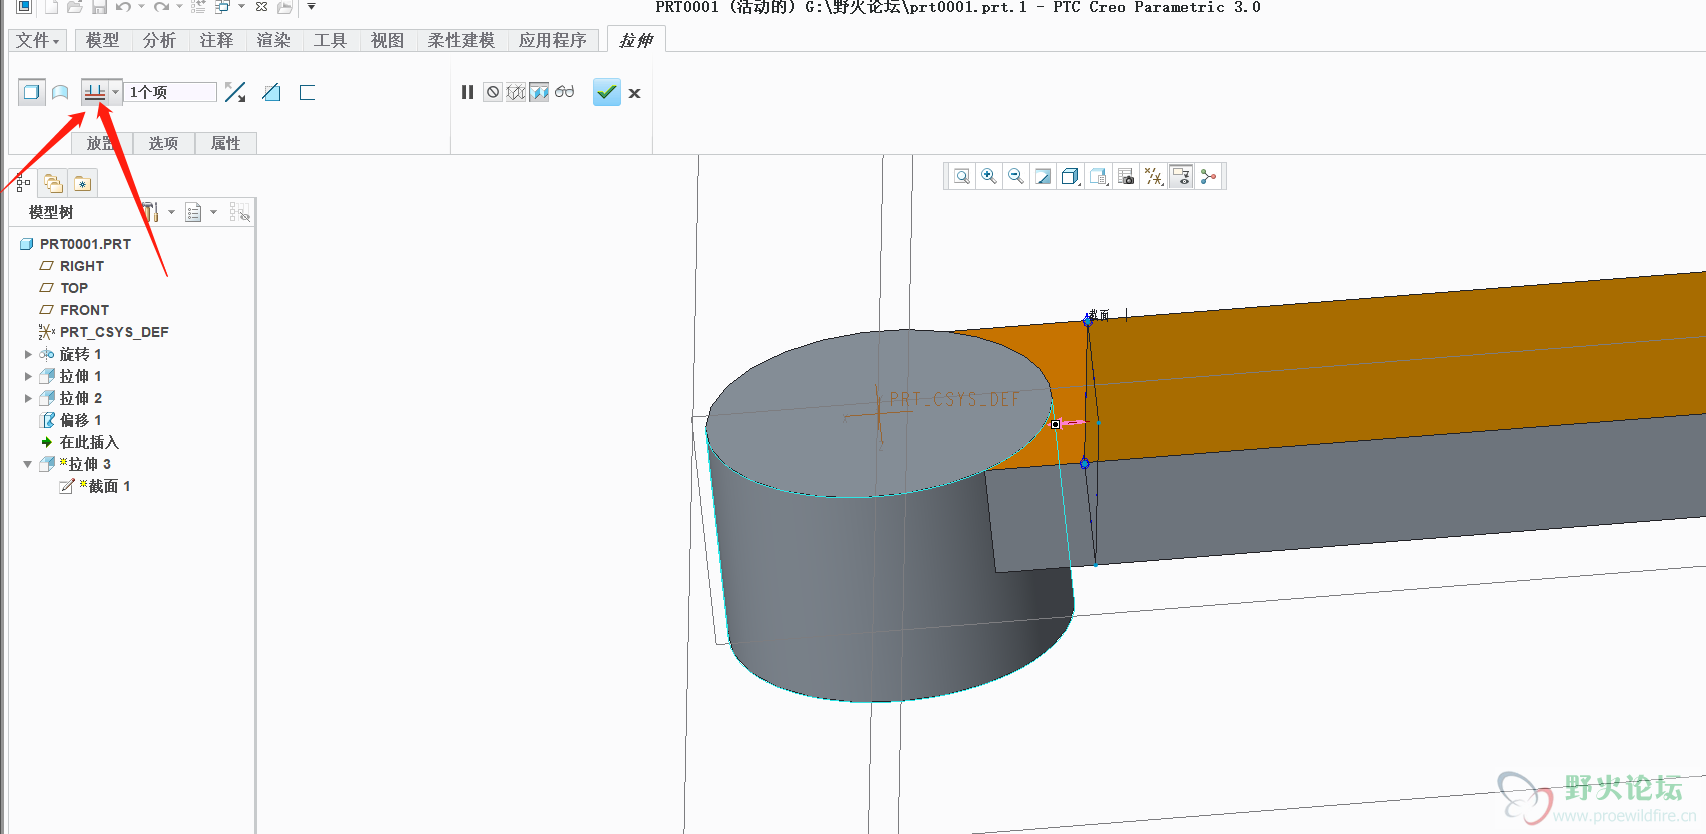Flip extrude depth direction icon
The image size is (1706, 834).
tap(235, 92)
